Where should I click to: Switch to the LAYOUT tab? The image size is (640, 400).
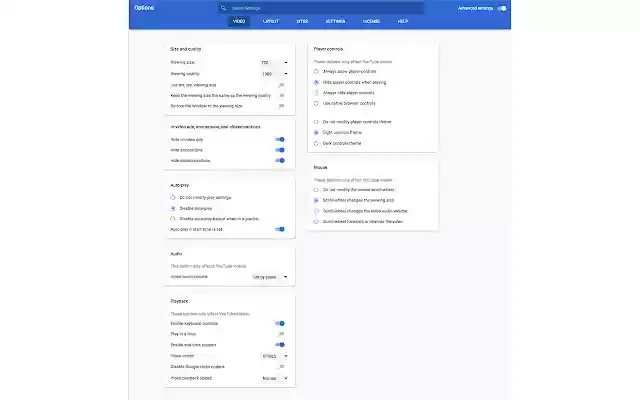(271, 21)
